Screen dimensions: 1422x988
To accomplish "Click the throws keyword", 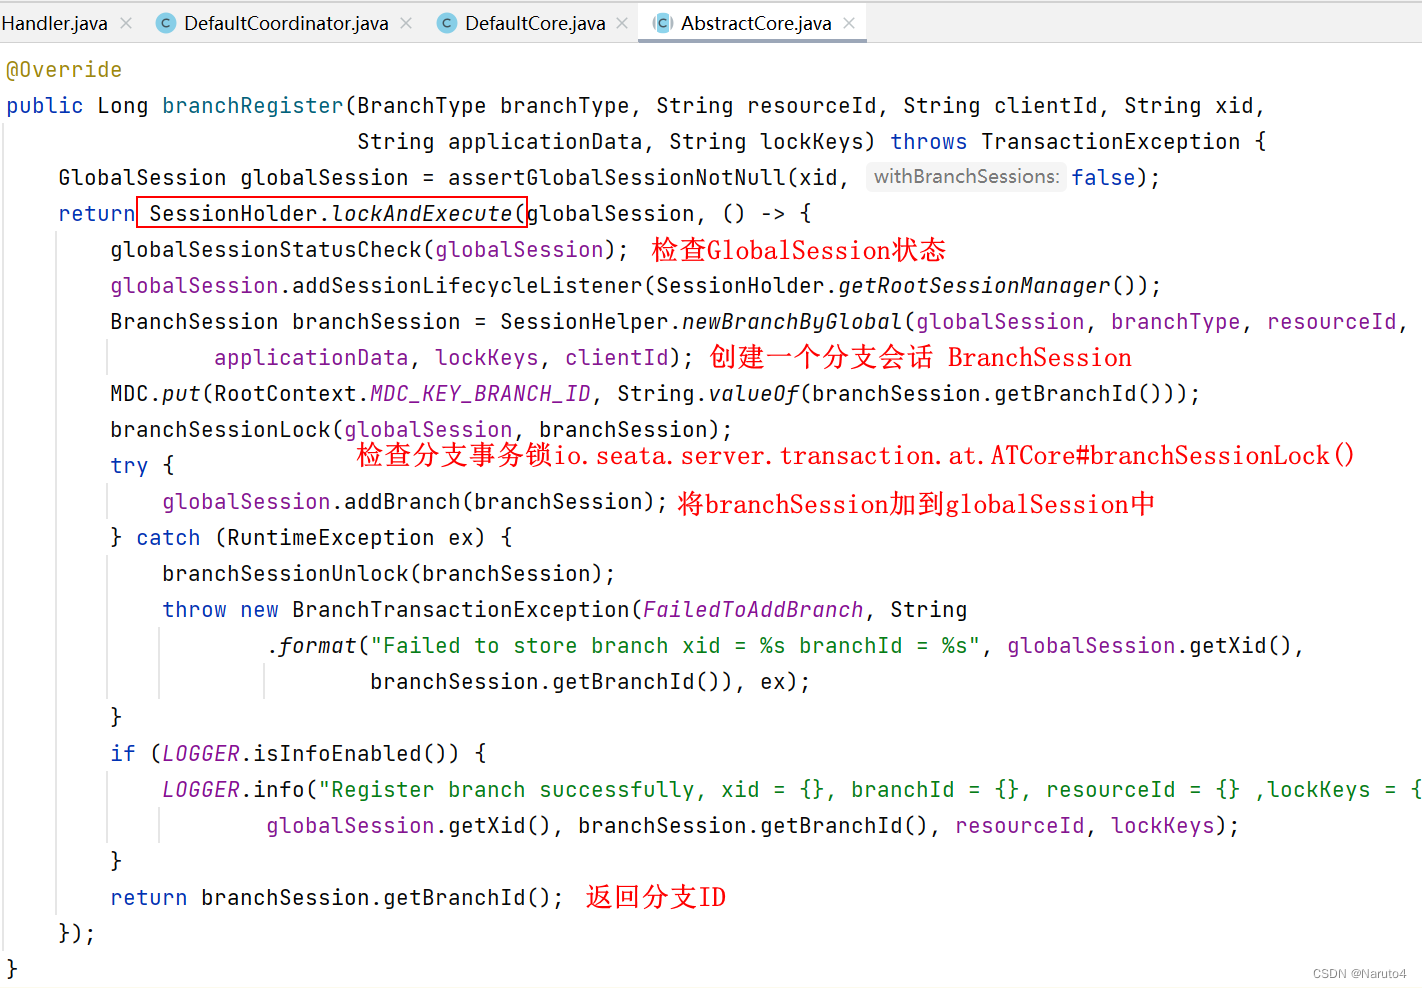I will (x=929, y=142).
